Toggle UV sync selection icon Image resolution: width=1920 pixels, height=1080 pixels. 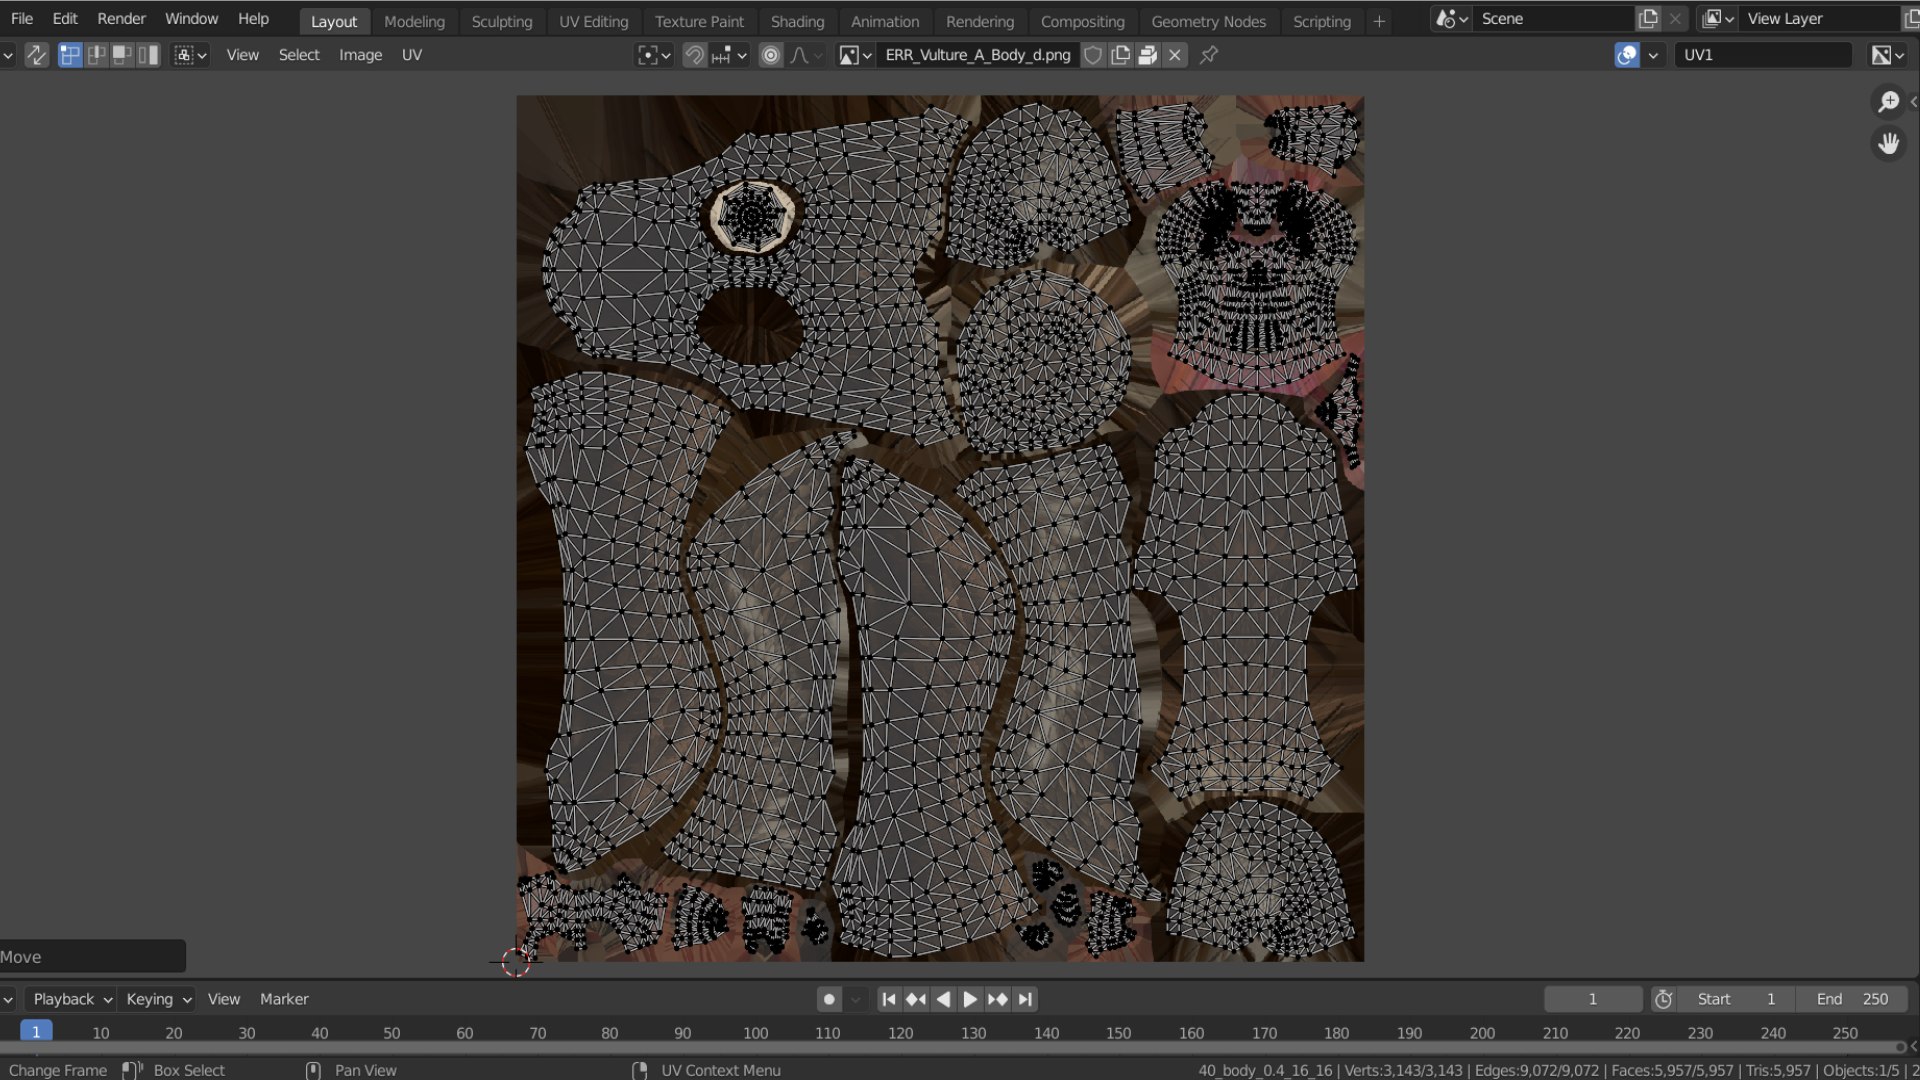click(36, 55)
